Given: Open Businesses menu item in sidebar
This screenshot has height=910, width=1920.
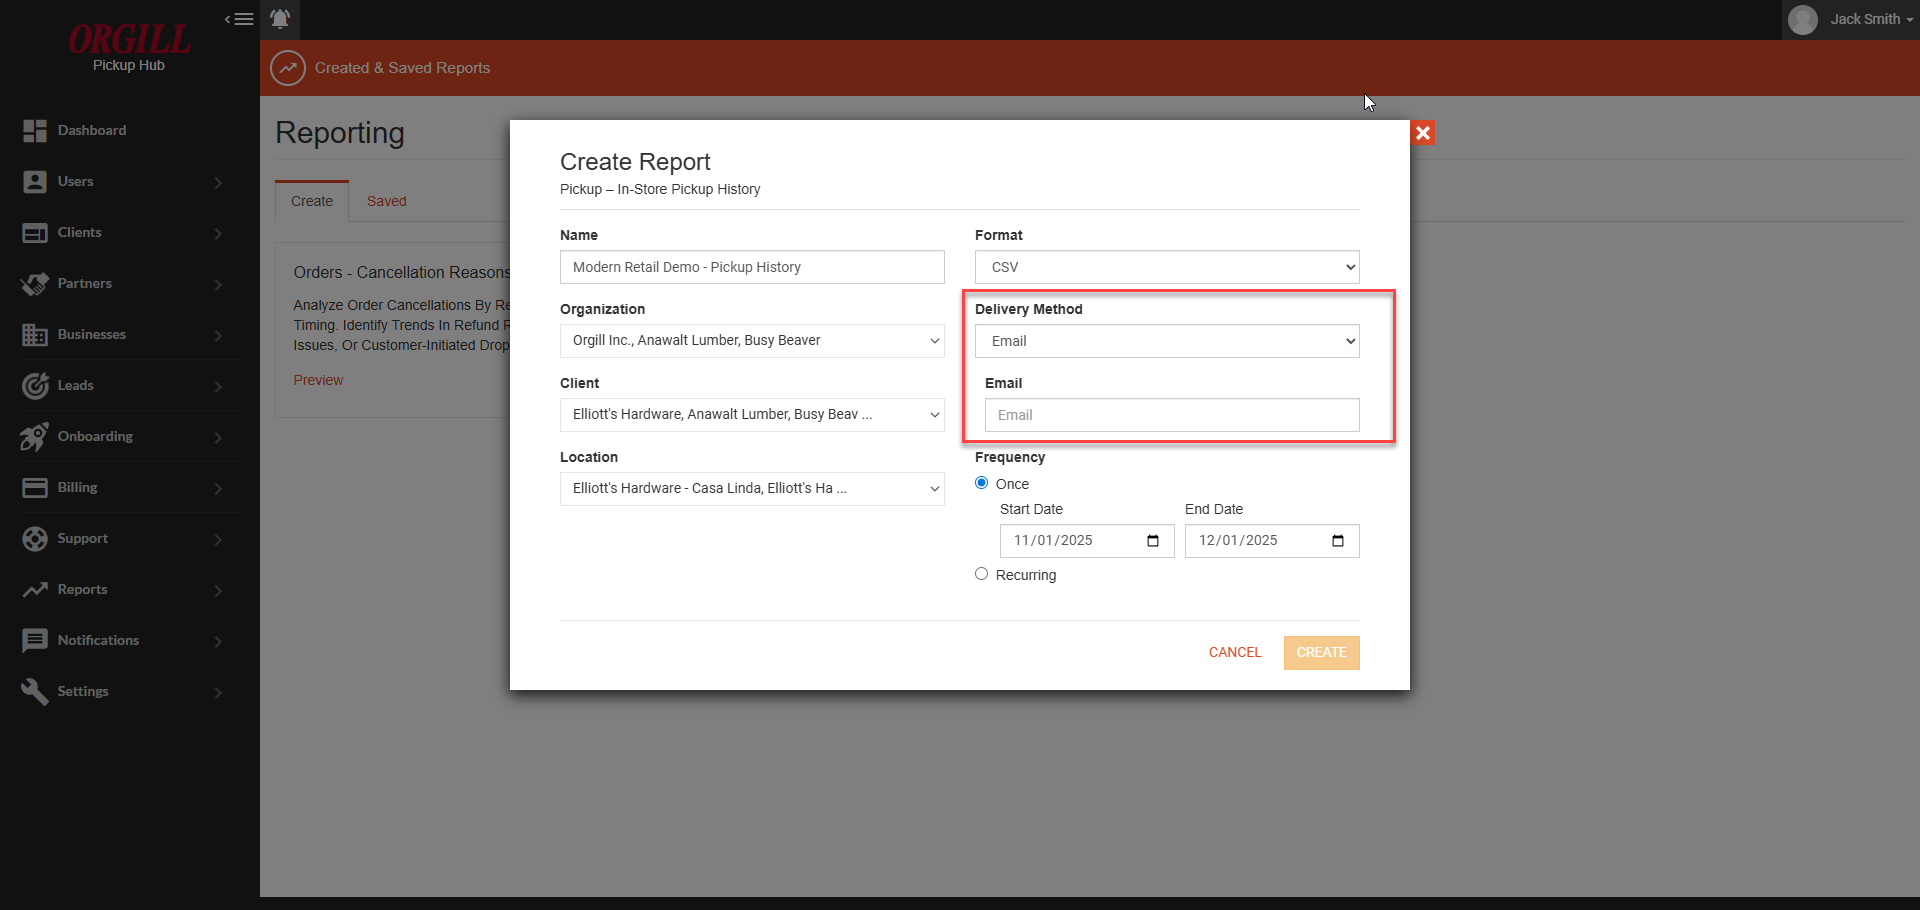Looking at the screenshot, I should [130, 335].
